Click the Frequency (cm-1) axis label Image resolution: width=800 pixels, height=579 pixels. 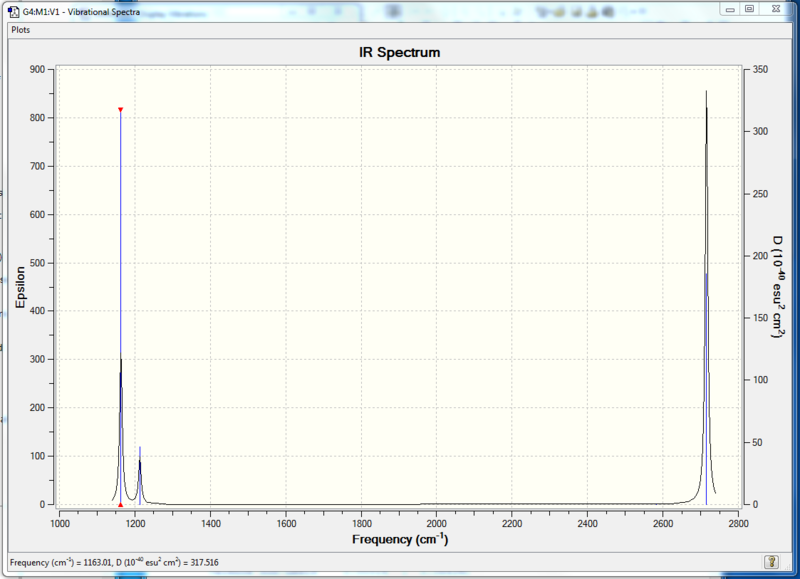tap(400, 539)
